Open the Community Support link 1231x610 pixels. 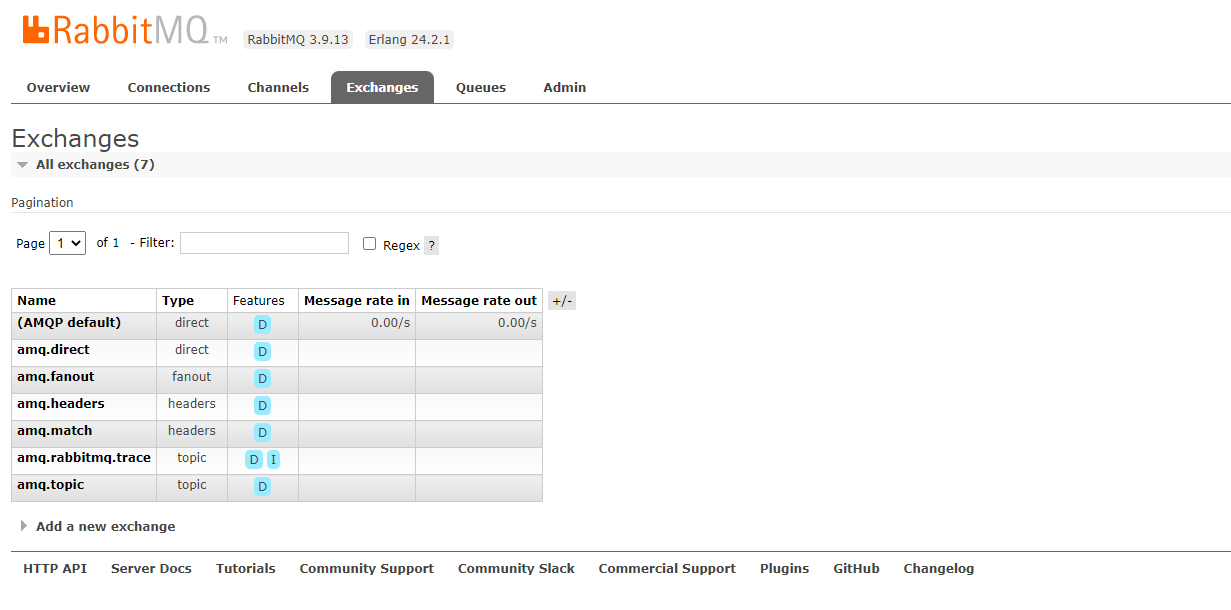(x=367, y=568)
